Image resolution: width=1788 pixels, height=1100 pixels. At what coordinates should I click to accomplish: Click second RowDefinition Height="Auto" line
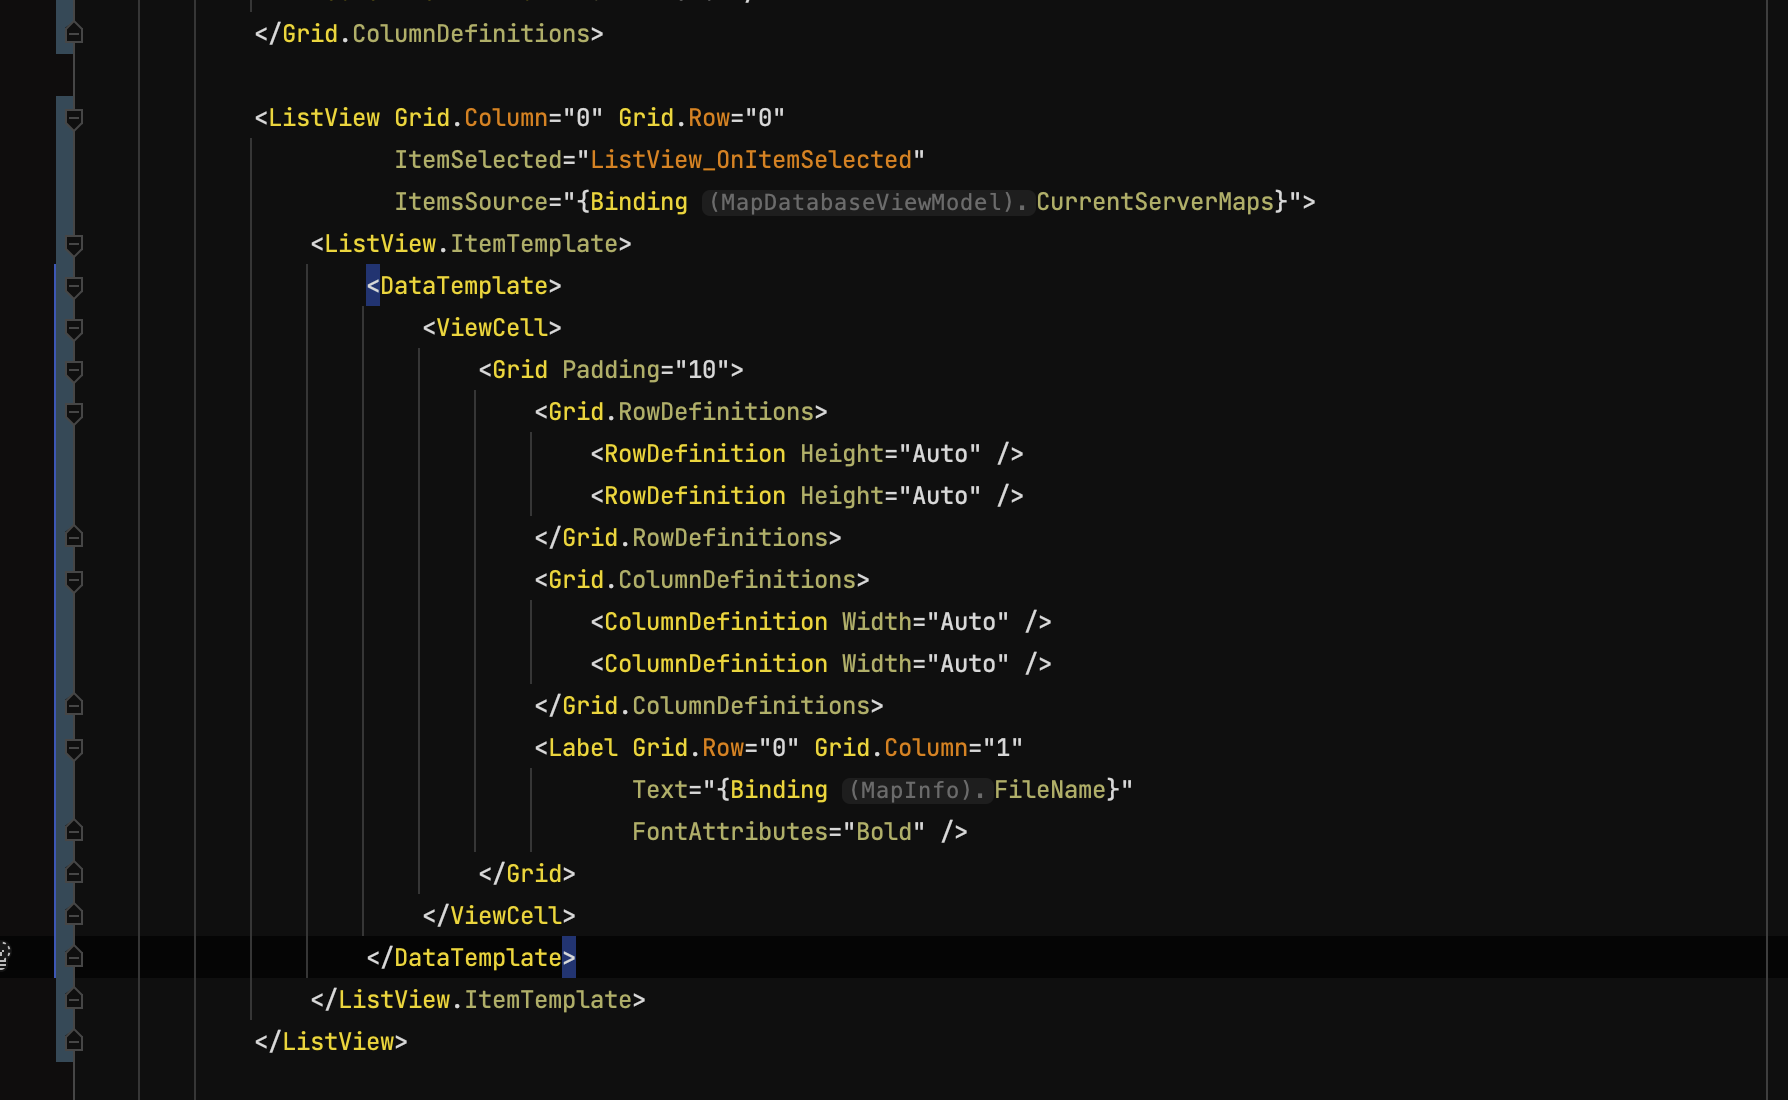pos(807,496)
